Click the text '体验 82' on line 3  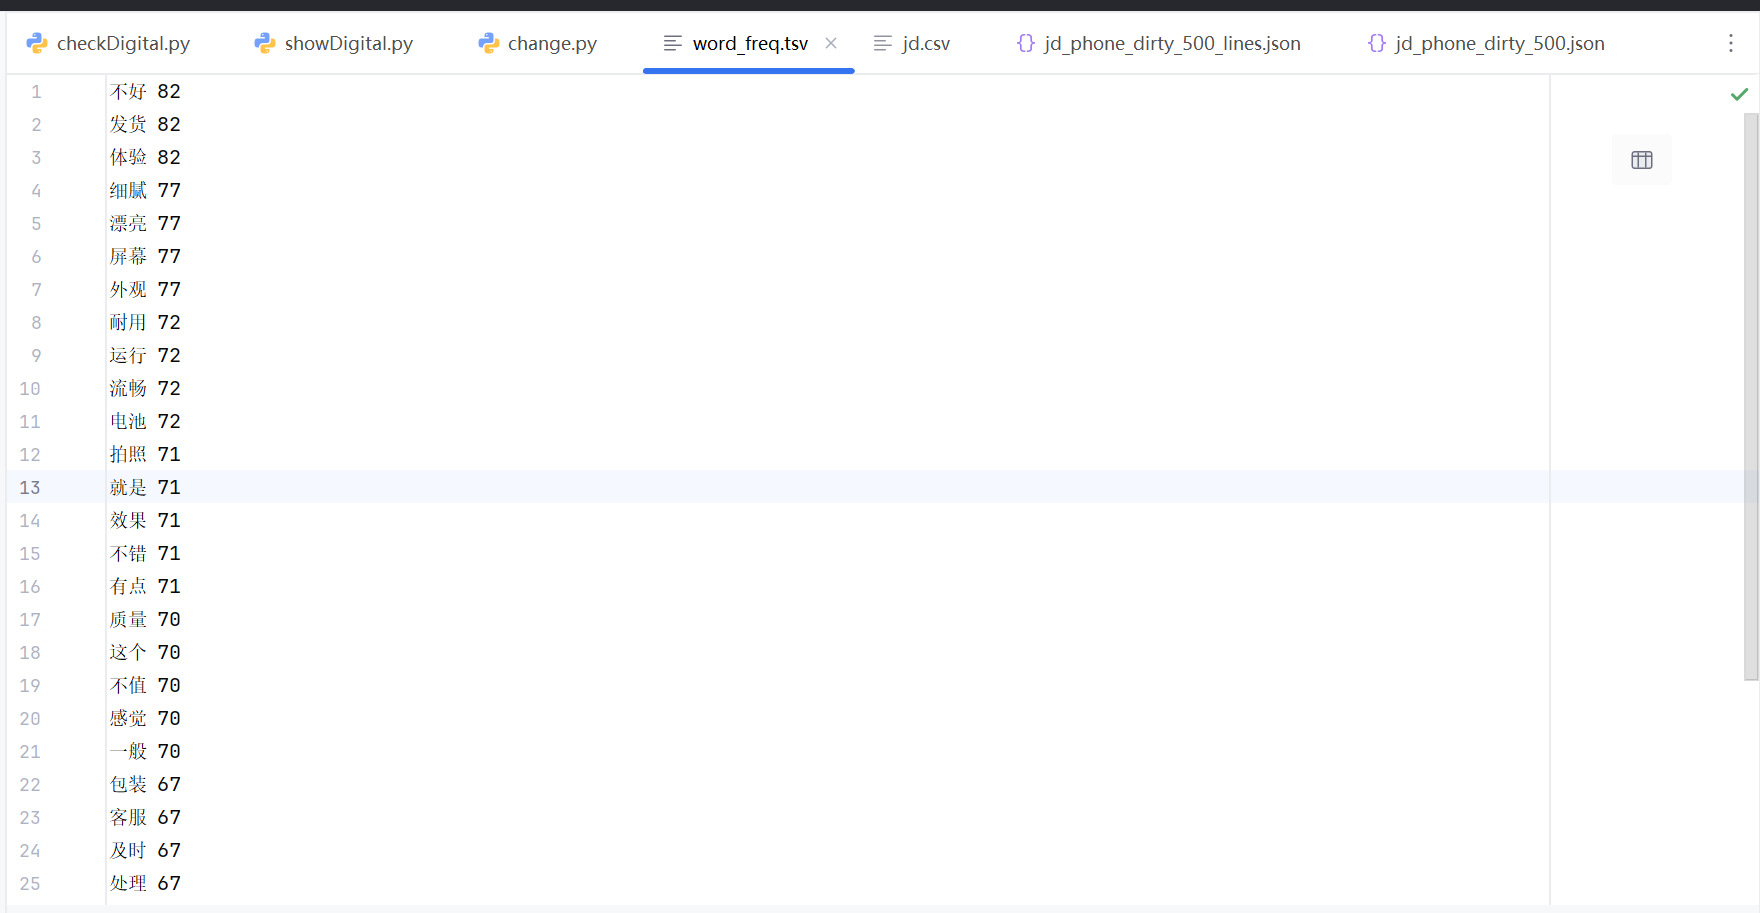[145, 158]
